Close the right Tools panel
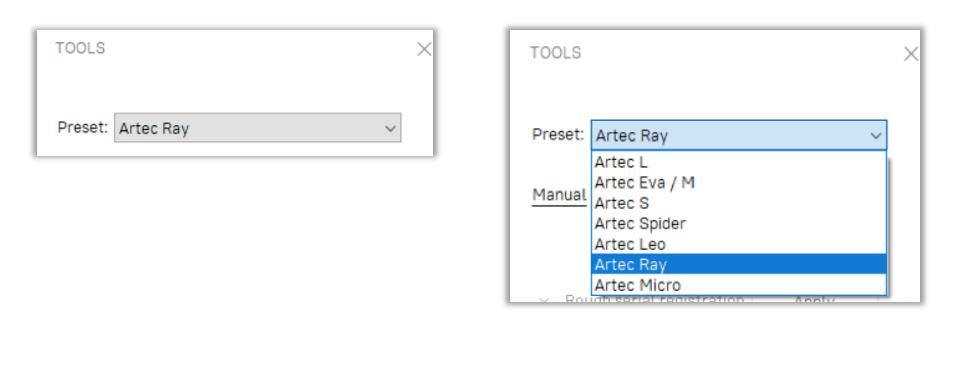This screenshot has width=967, height=374. tap(911, 54)
